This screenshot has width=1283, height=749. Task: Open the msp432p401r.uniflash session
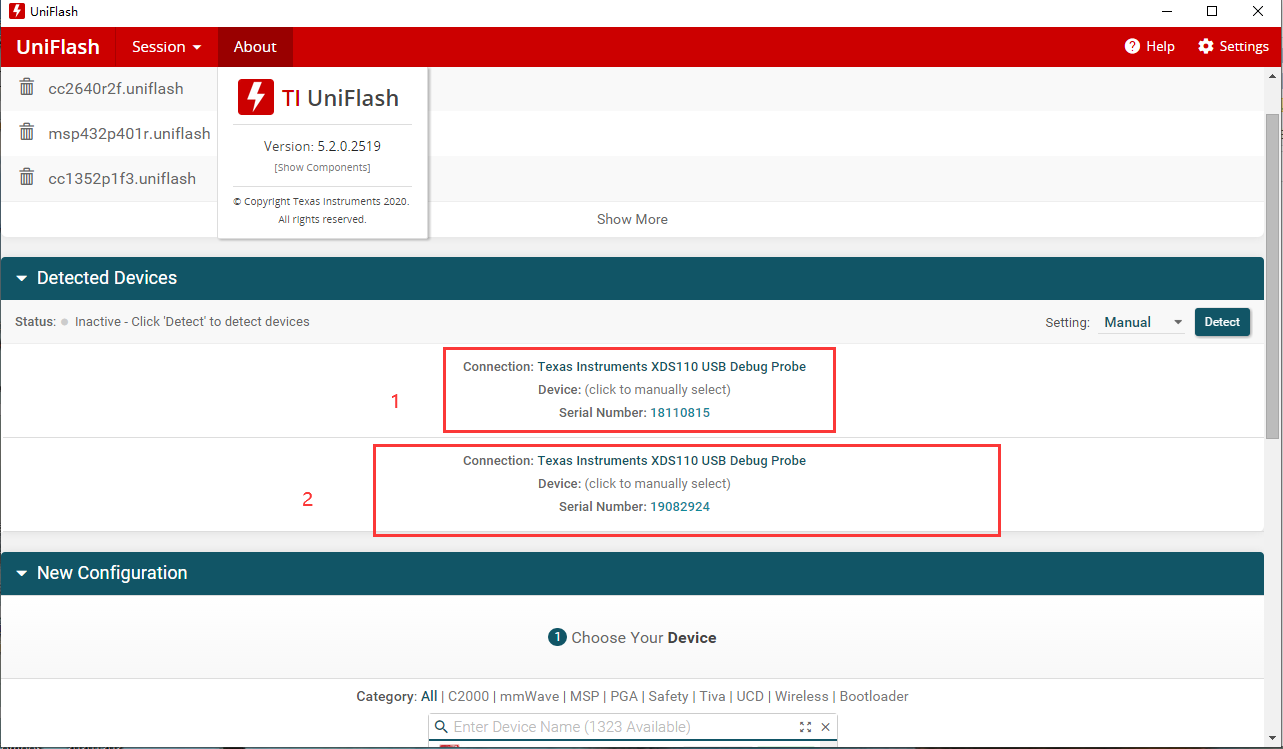(x=129, y=133)
